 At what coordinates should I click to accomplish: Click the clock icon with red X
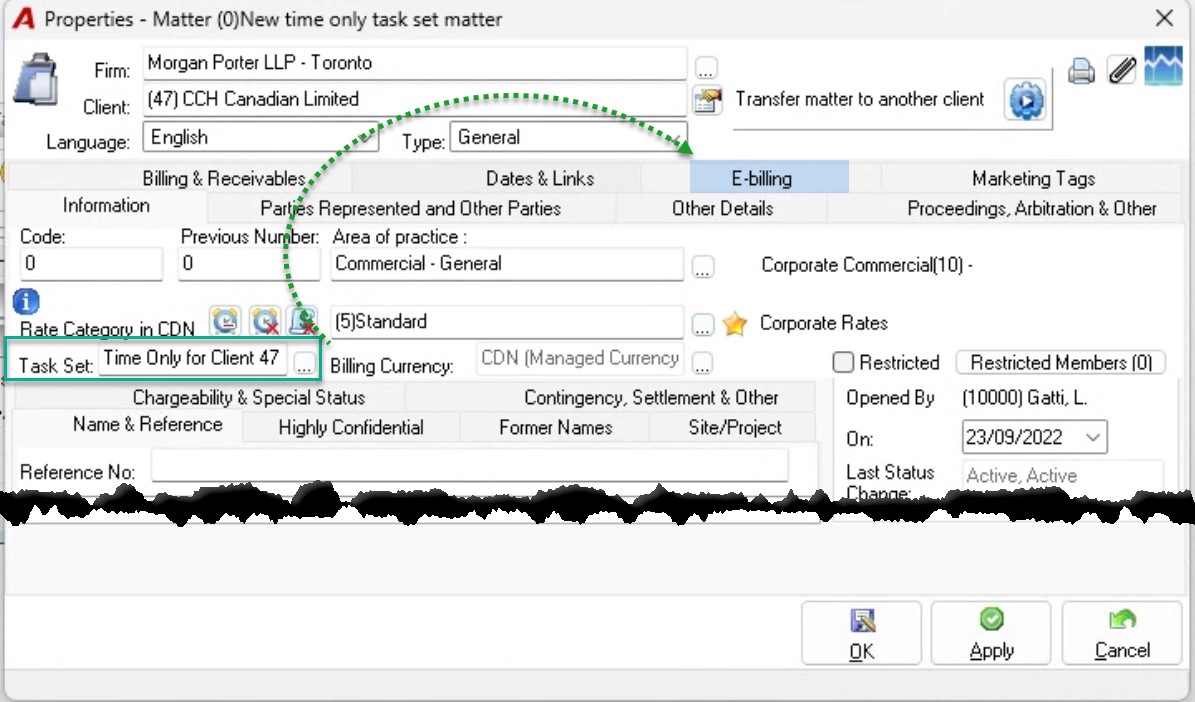click(x=264, y=321)
